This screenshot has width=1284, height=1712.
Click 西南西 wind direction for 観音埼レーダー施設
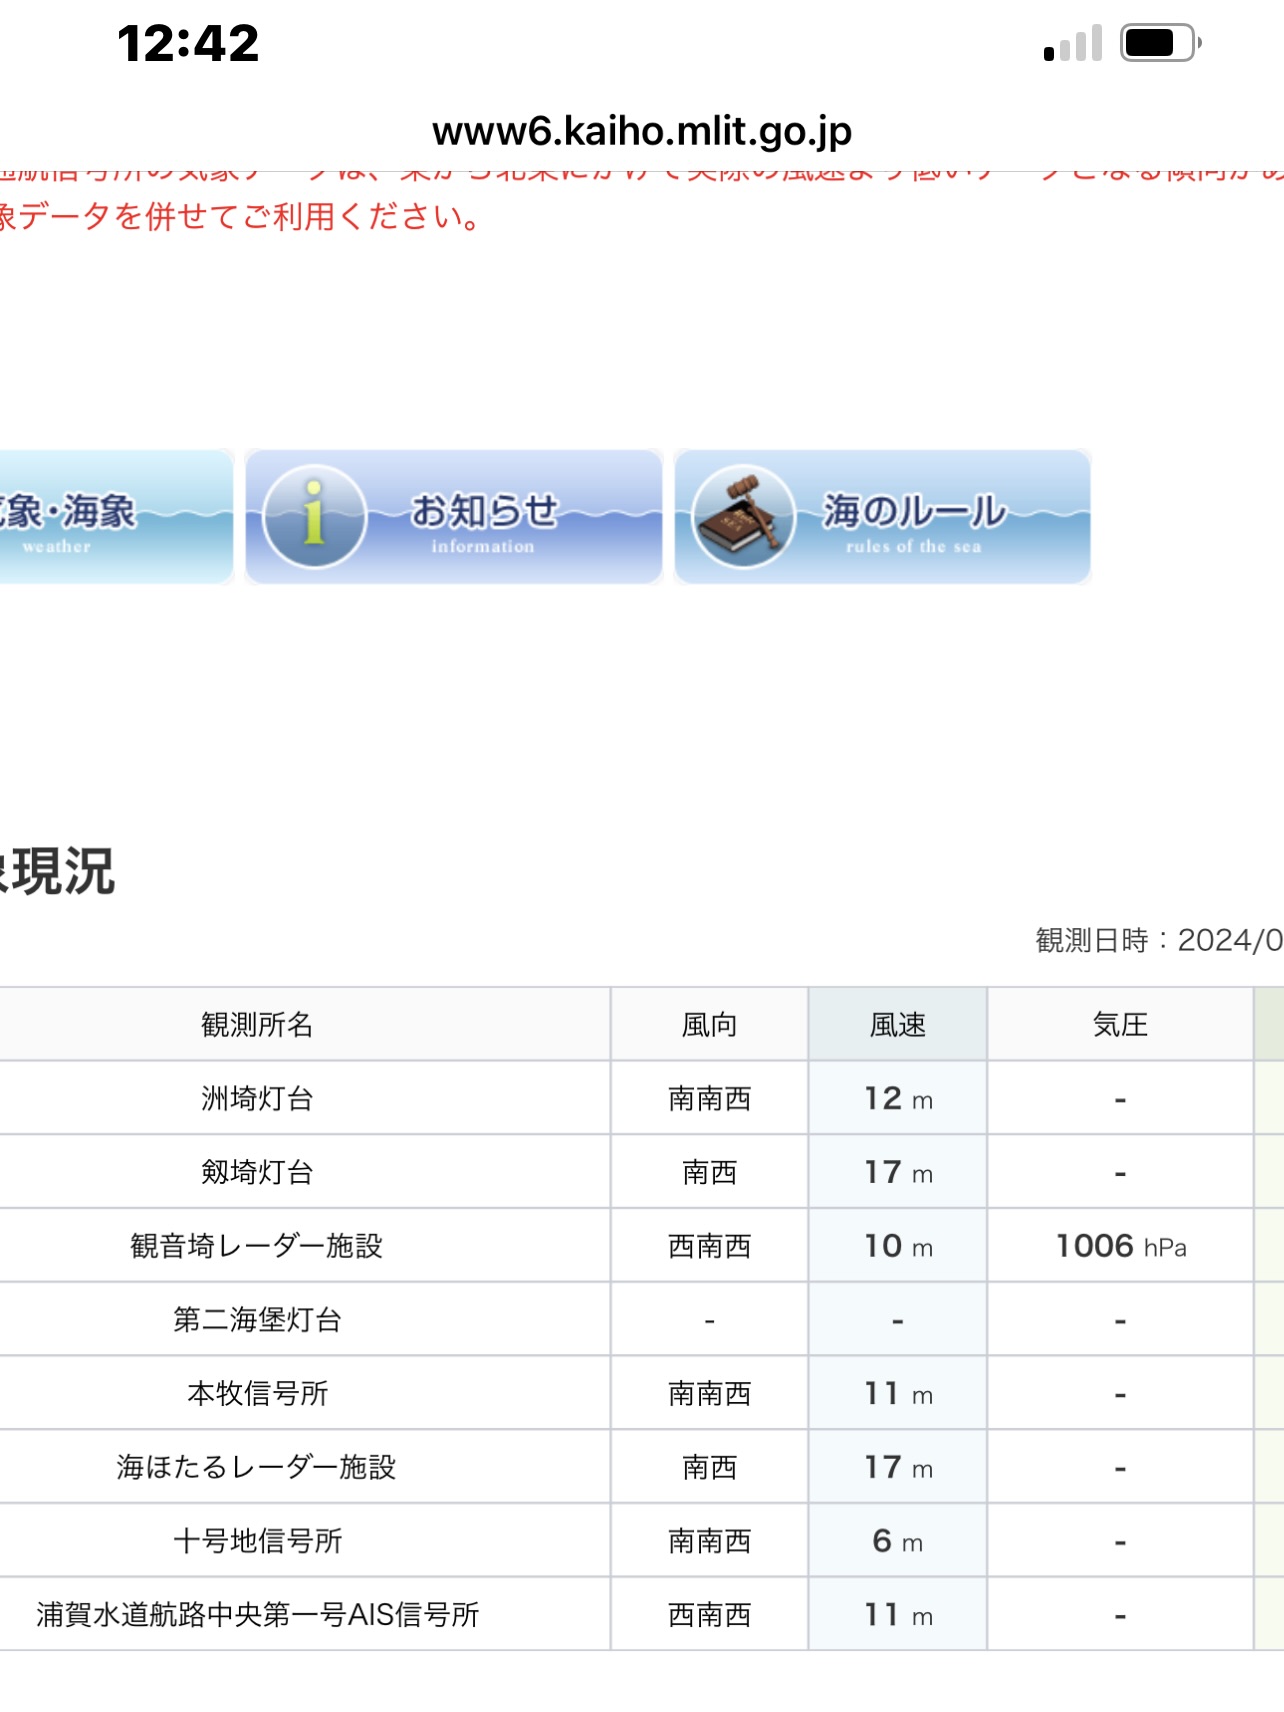709,1246
